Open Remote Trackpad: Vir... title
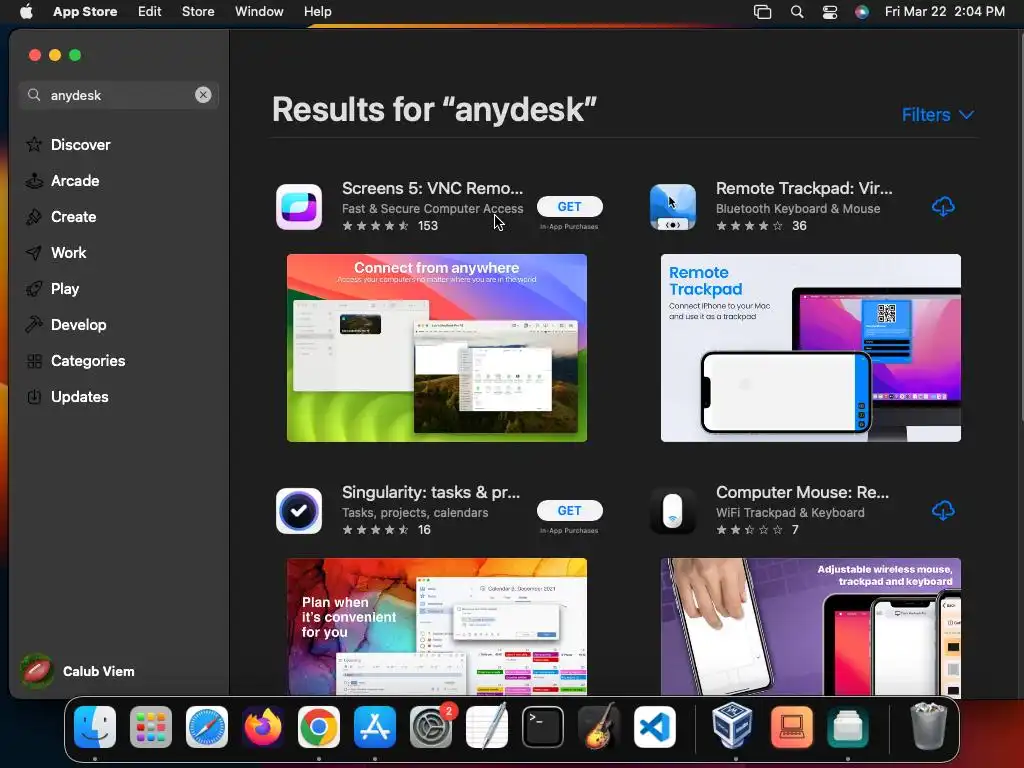The height and width of the screenshot is (768, 1024). click(x=804, y=188)
